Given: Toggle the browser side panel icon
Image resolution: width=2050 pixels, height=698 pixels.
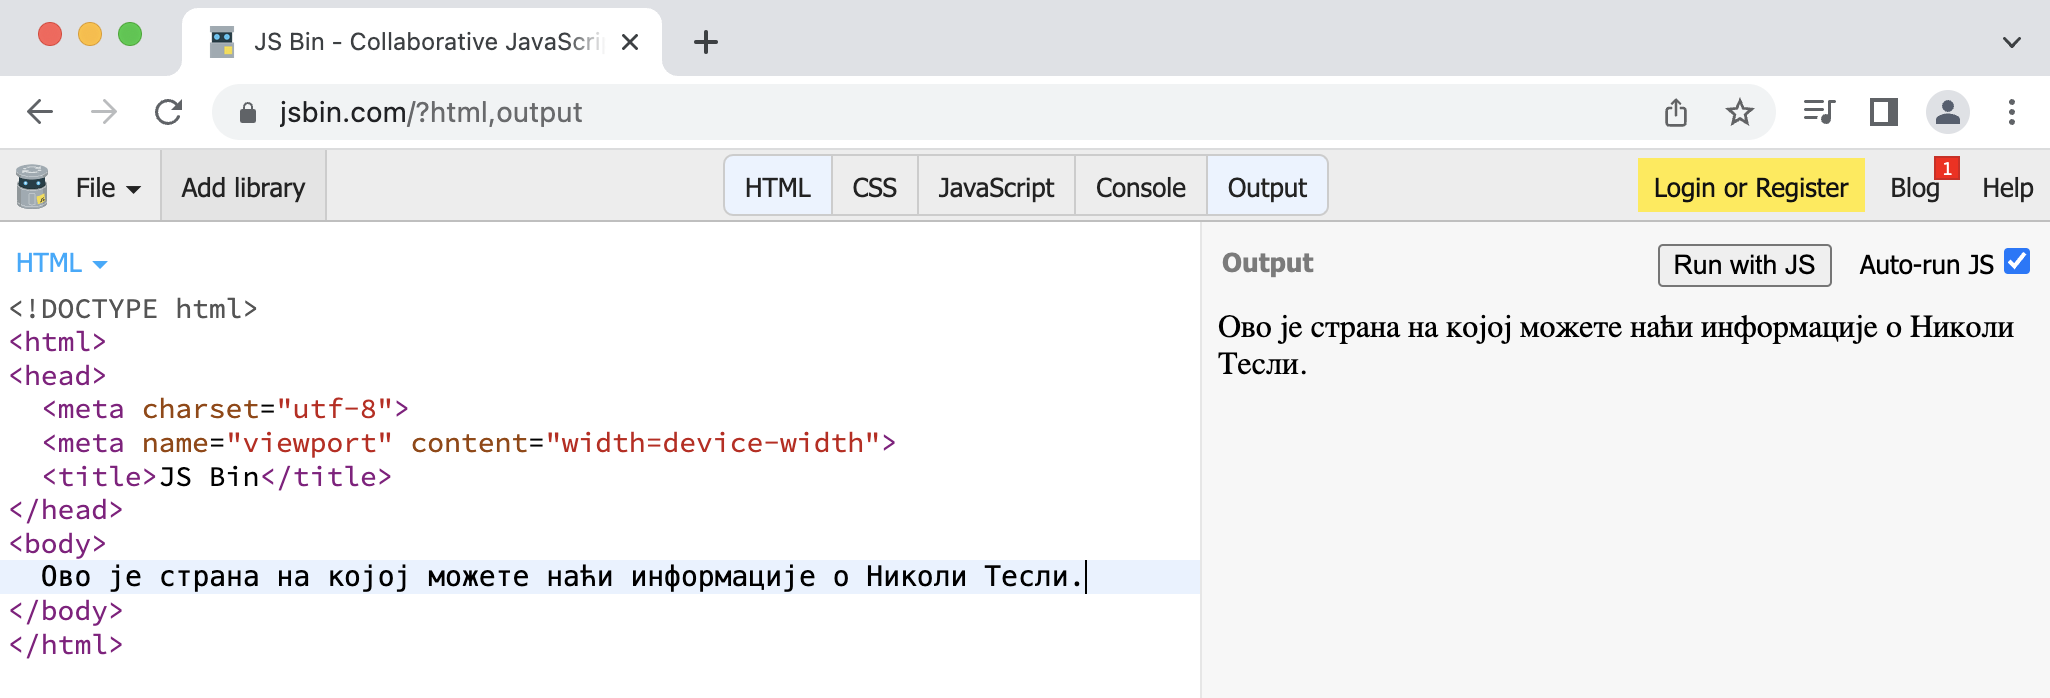Looking at the screenshot, I should (x=1883, y=112).
